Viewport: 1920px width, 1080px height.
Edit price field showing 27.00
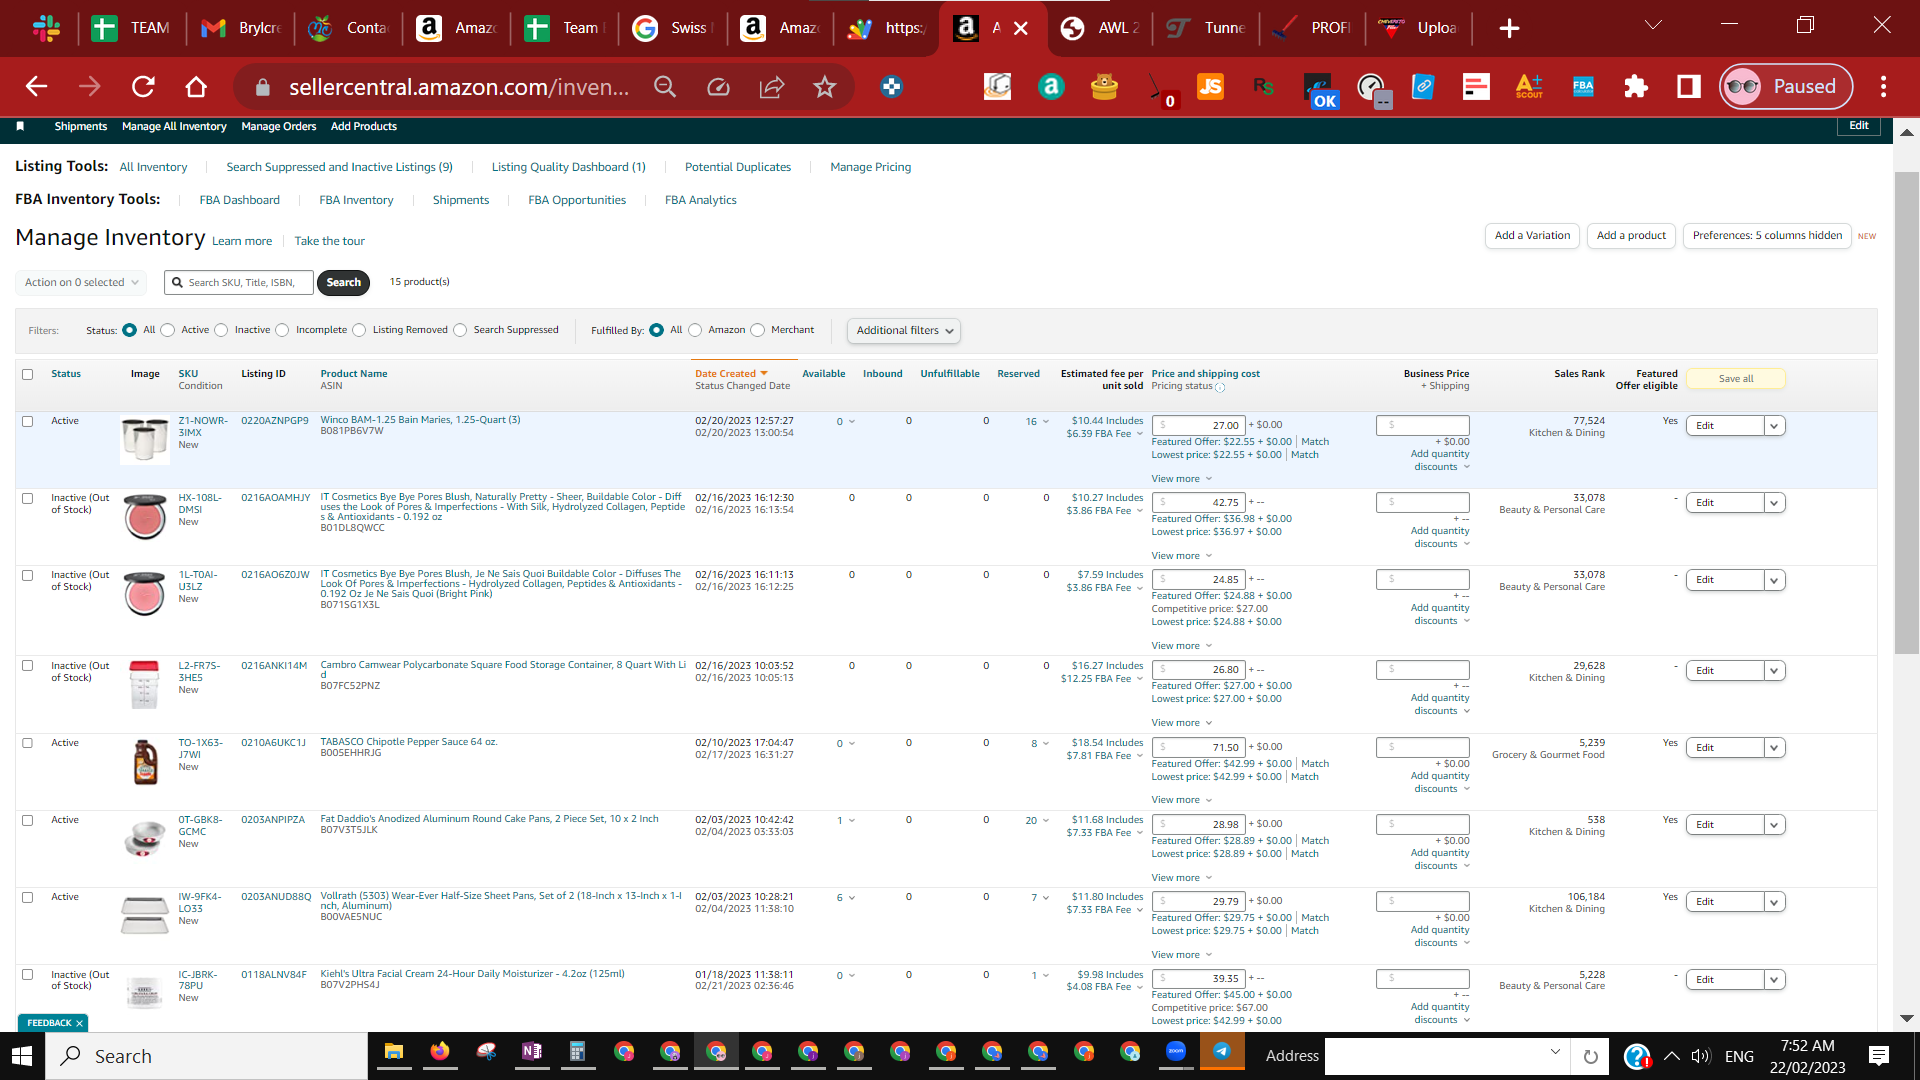click(x=1198, y=426)
